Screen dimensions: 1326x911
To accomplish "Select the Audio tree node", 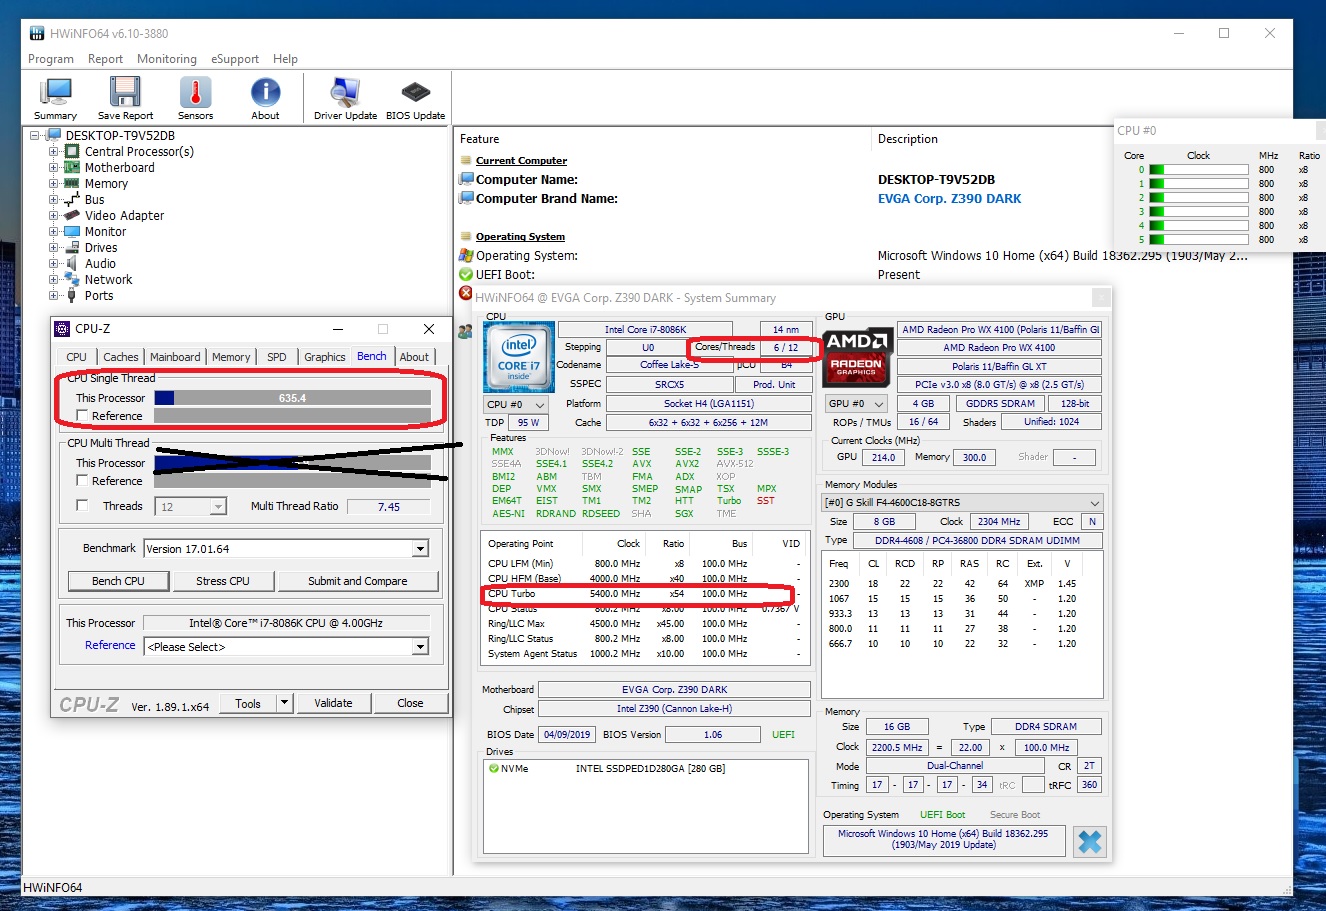I will [100, 264].
